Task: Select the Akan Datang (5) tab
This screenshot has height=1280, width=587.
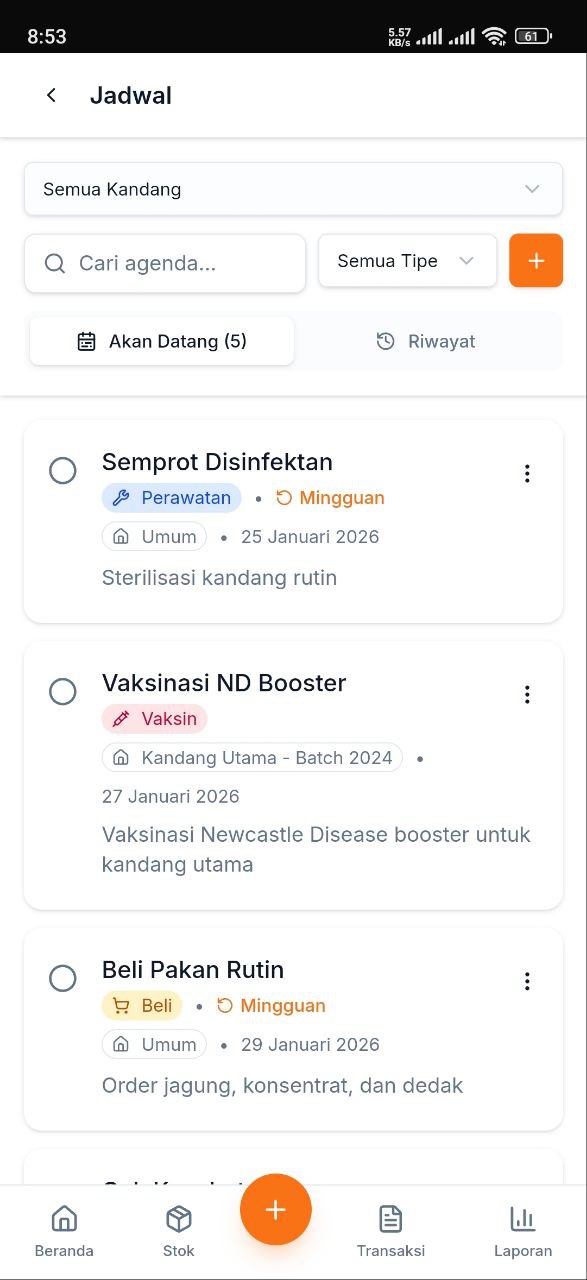Action: (x=161, y=341)
